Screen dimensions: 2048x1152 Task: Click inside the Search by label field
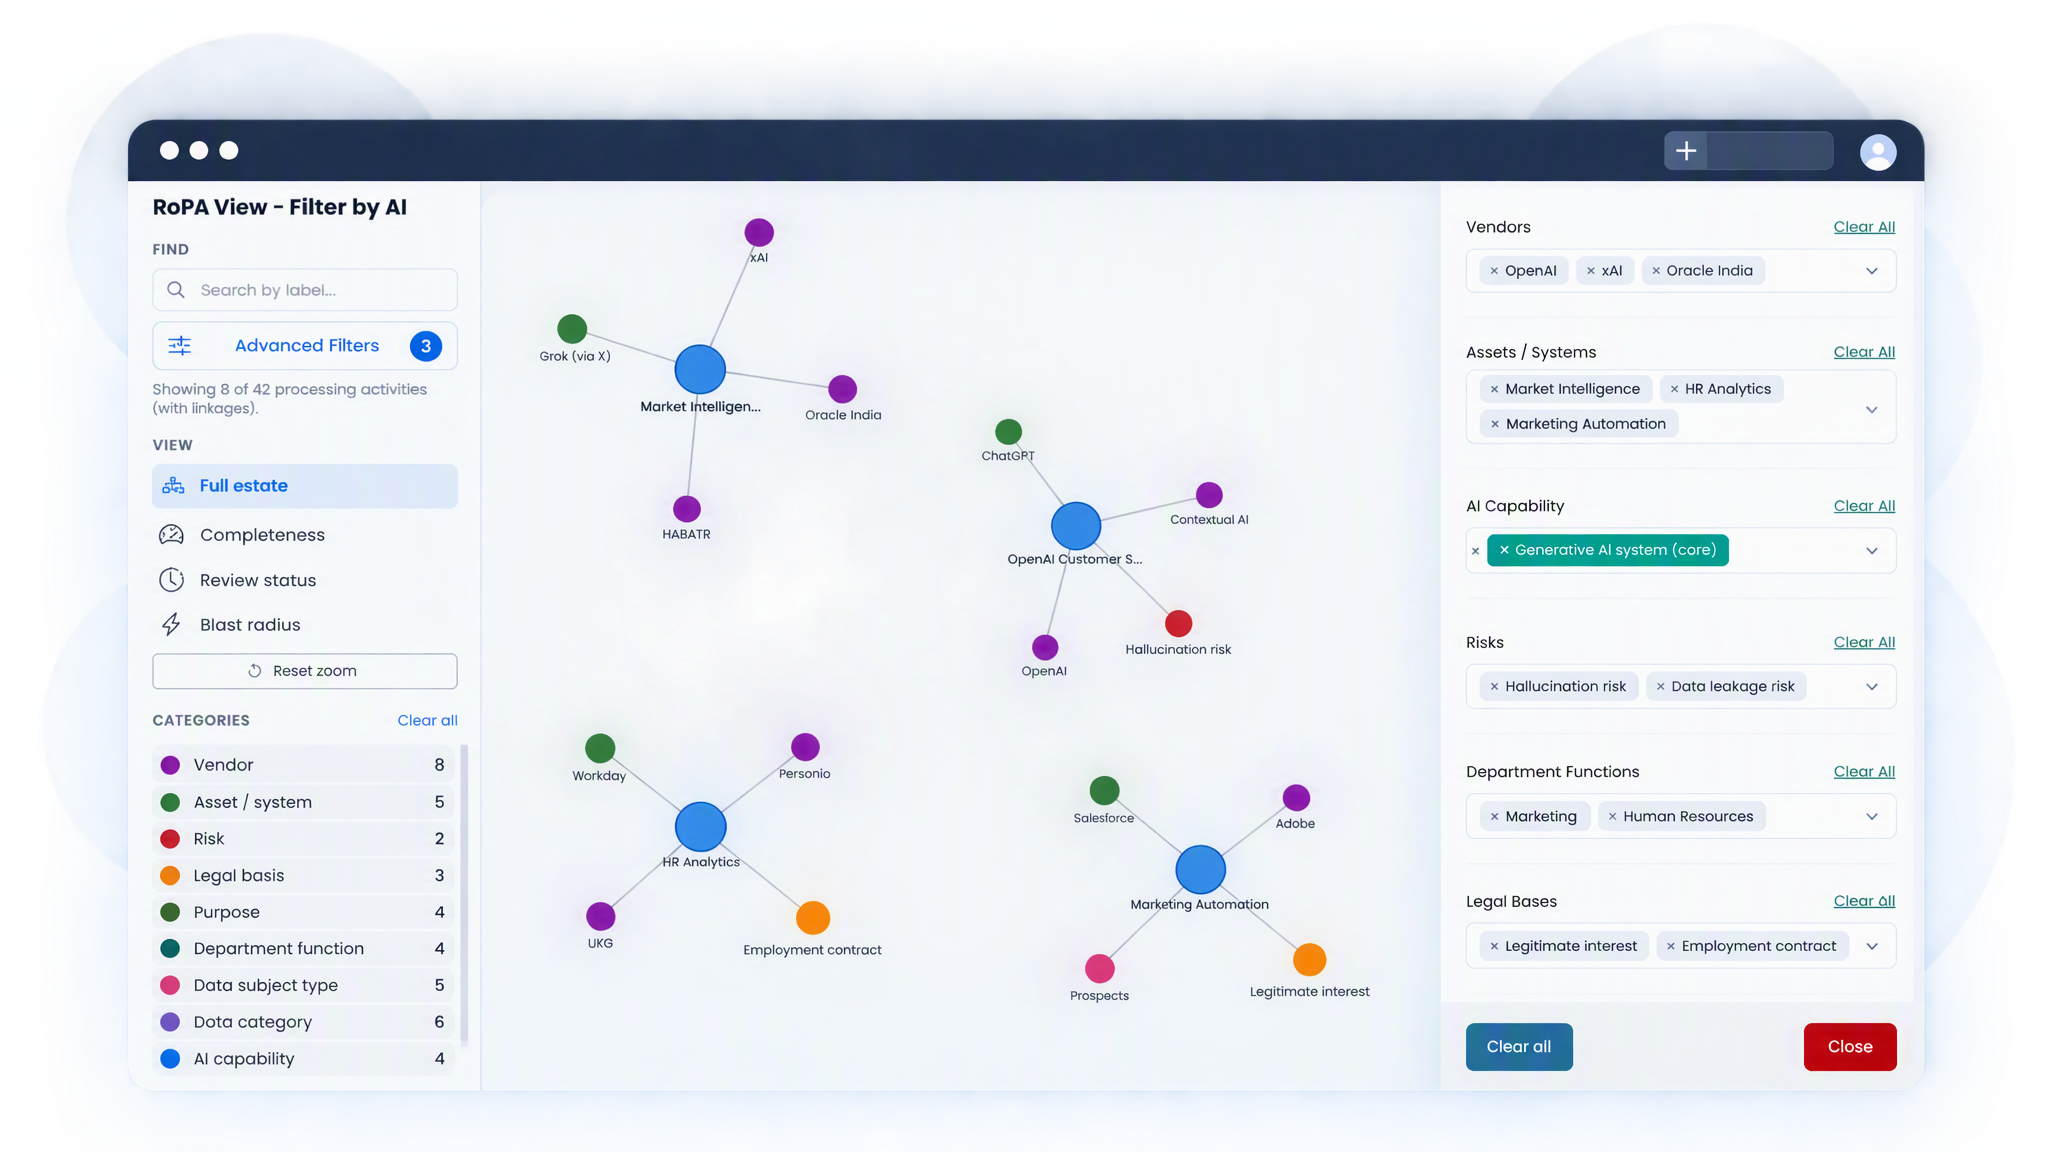coord(305,290)
